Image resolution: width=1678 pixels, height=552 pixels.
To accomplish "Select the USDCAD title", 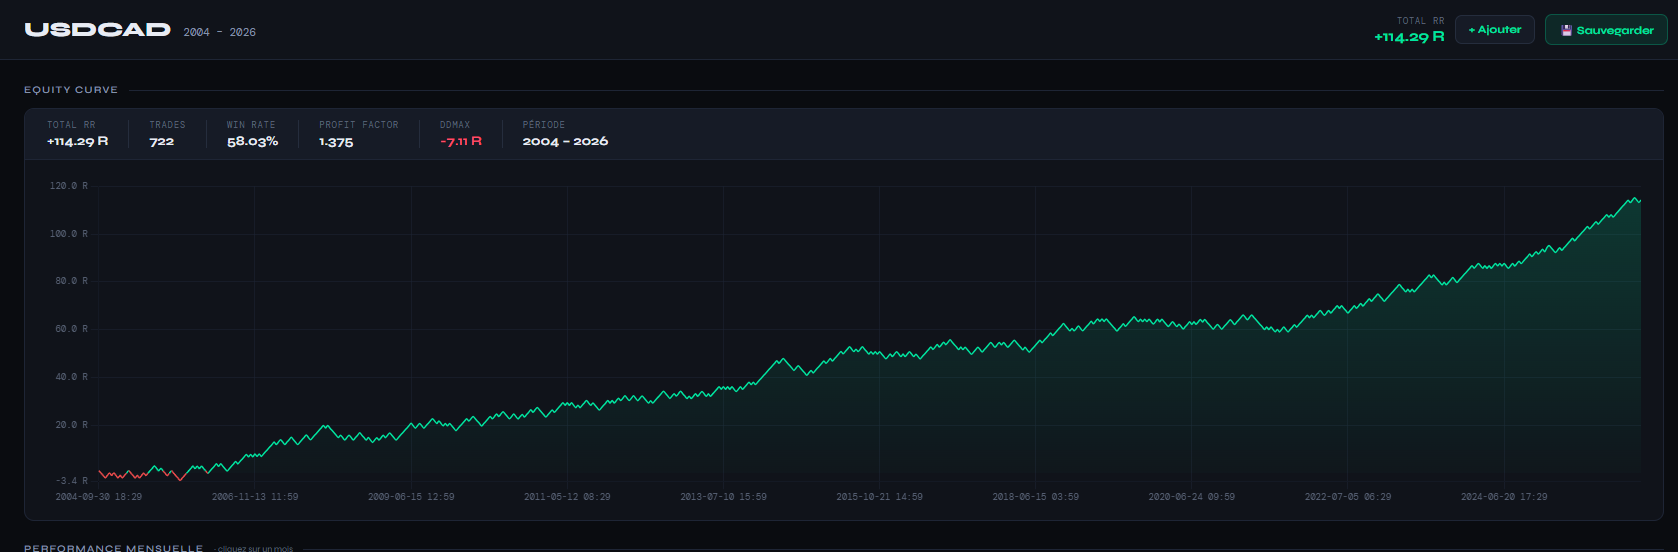I will 98,30.
